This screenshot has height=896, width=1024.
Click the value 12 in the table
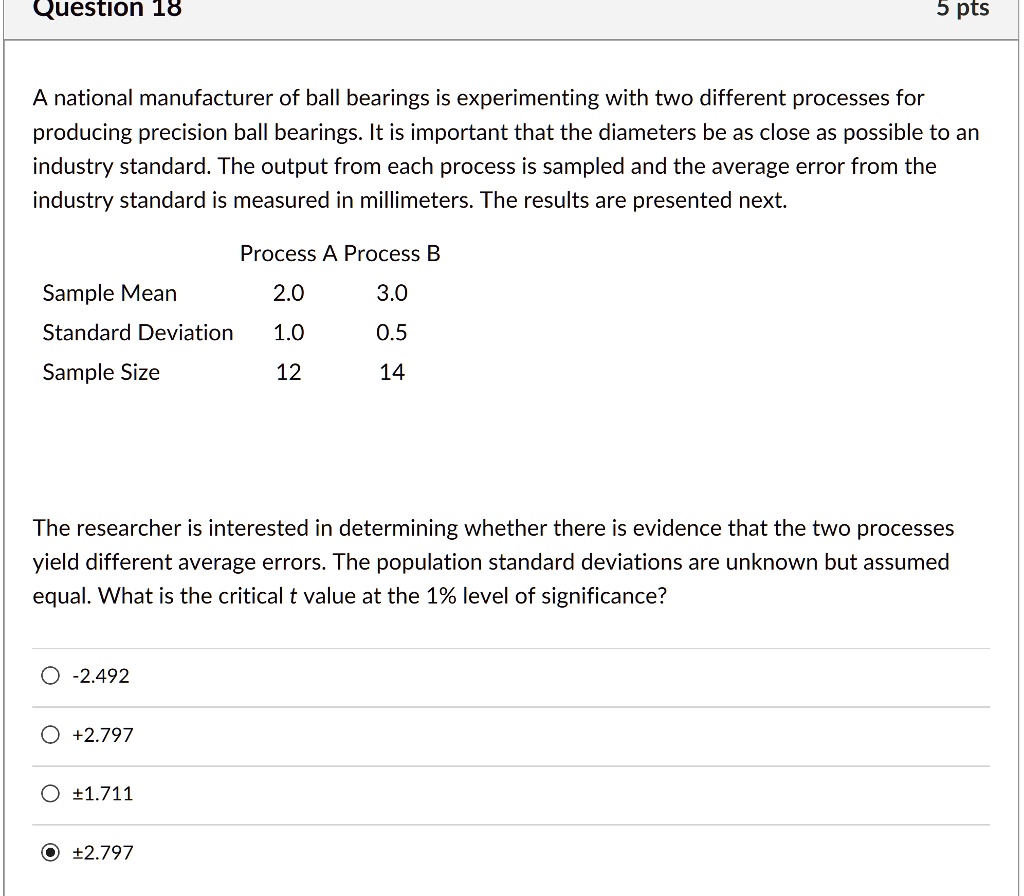point(289,372)
